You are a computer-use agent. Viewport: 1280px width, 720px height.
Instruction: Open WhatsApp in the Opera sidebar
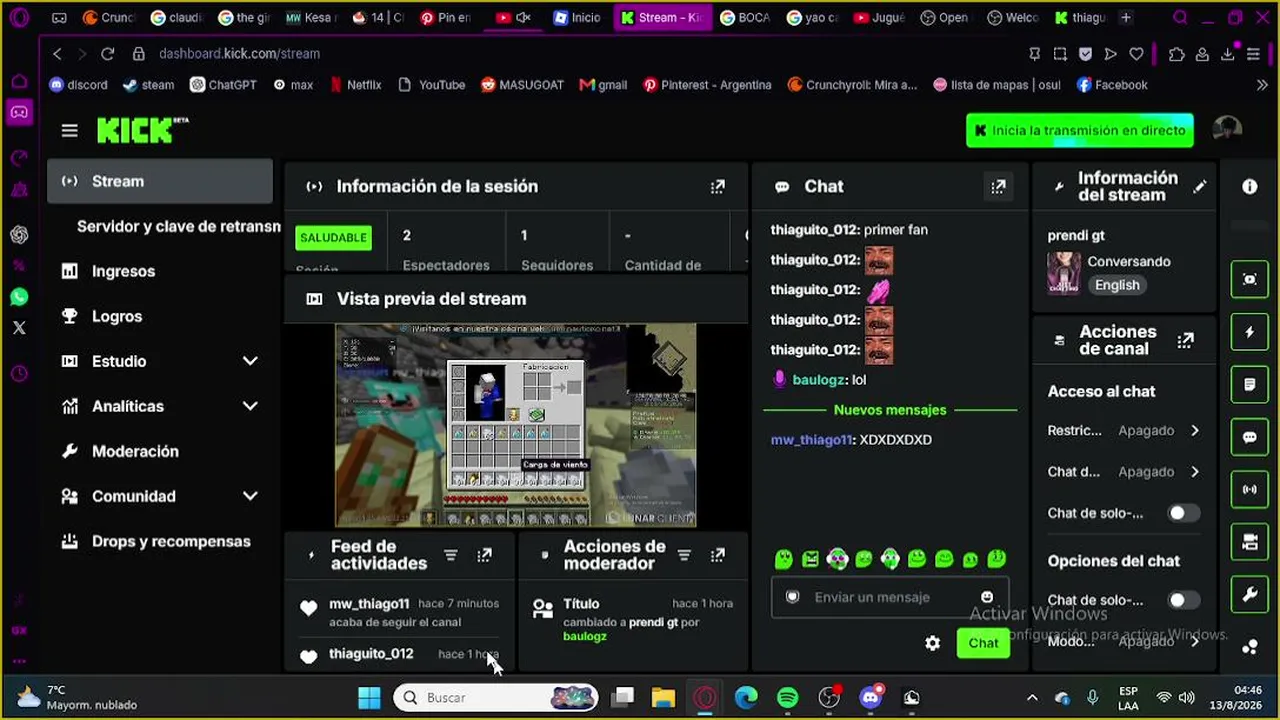tap(19, 297)
